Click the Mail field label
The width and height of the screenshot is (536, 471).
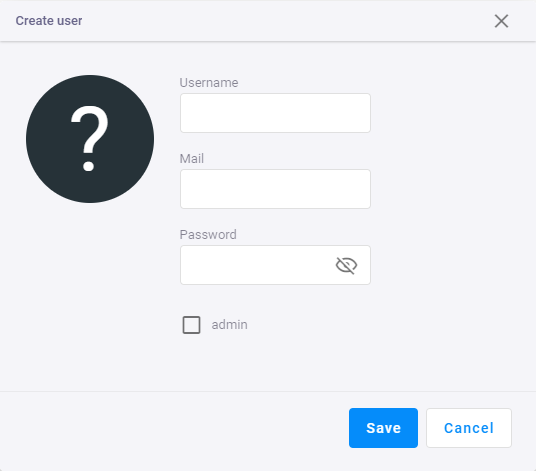pyautogui.click(x=192, y=159)
